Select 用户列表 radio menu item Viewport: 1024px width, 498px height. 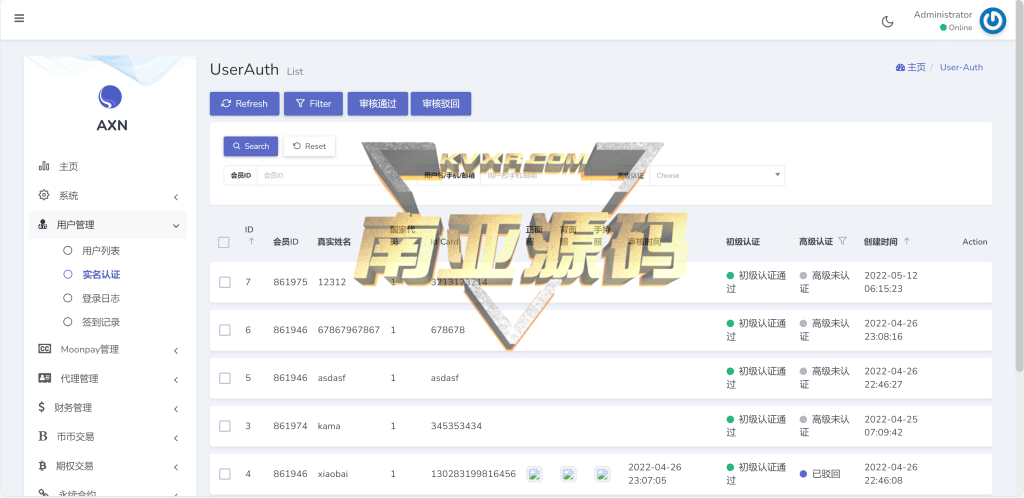(x=67, y=251)
